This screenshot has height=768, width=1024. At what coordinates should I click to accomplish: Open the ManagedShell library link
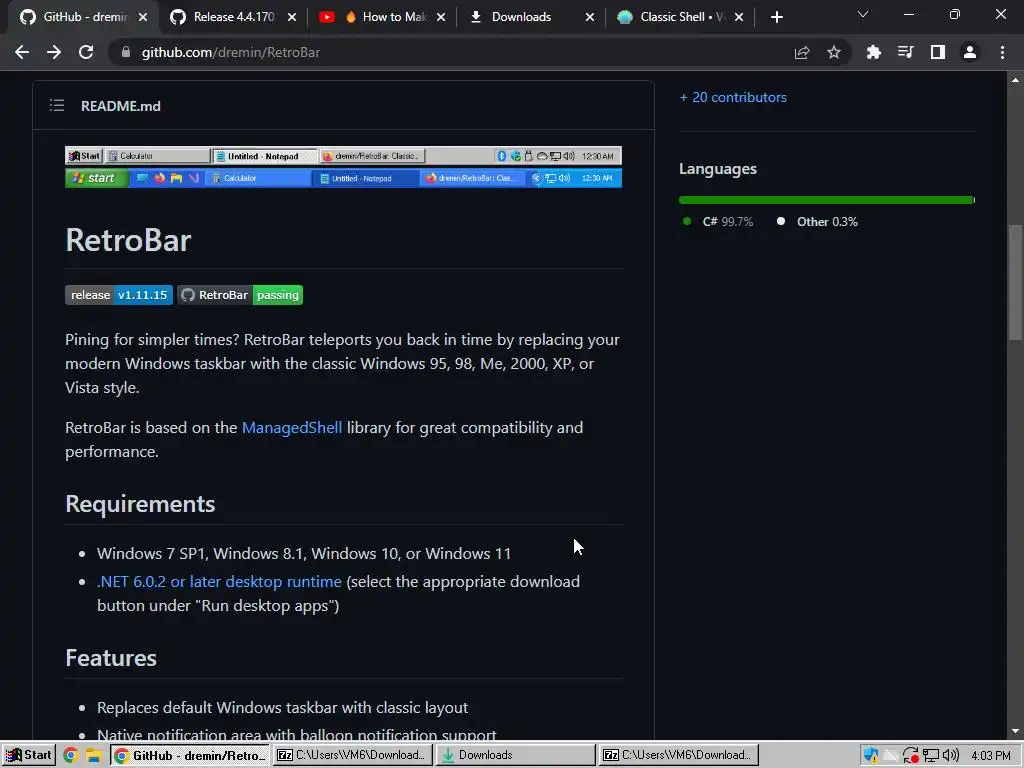292,428
